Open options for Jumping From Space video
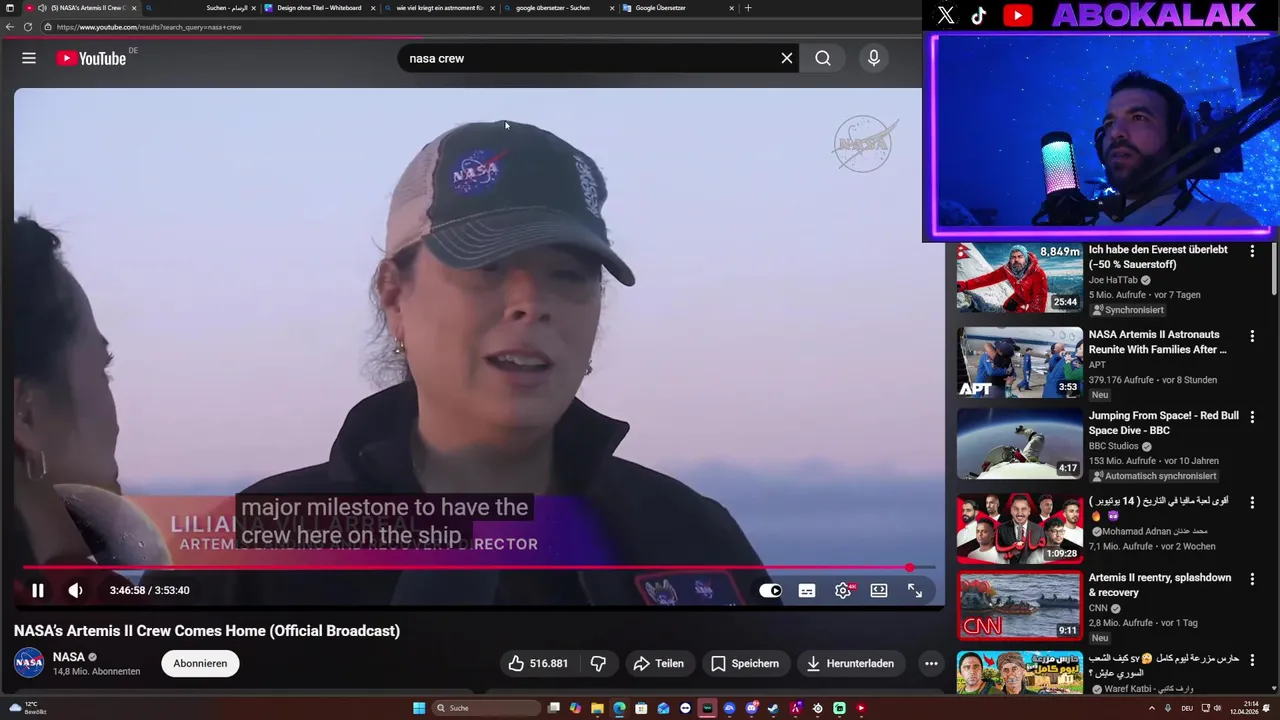 point(1252,417)
